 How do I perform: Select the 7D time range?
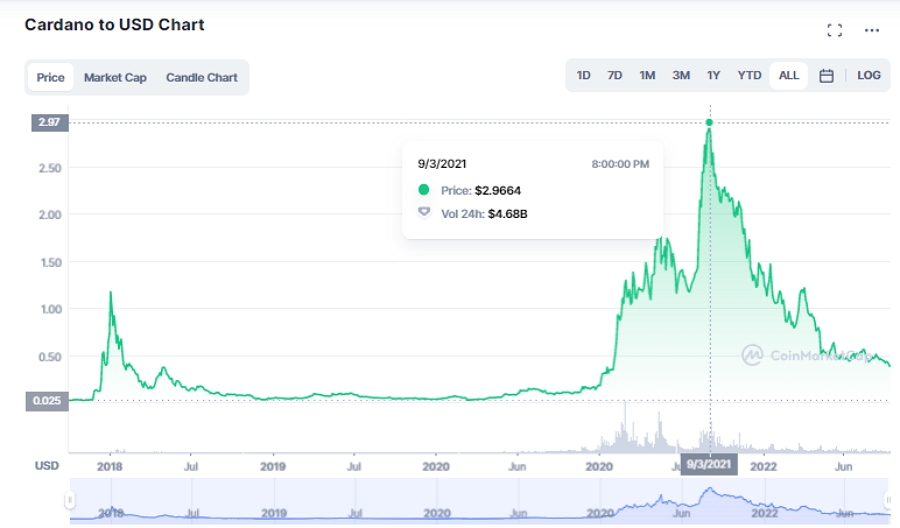coord(615,76)
